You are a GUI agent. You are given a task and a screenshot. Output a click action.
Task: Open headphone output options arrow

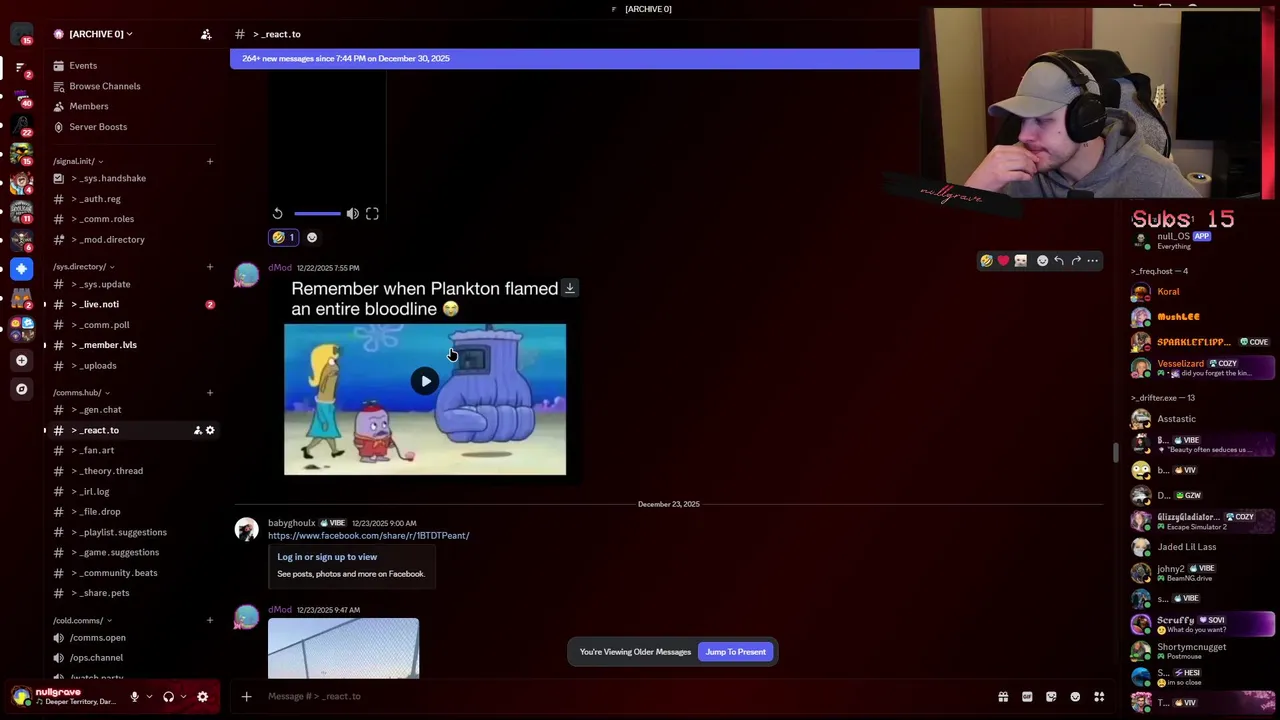click(183, 697)
